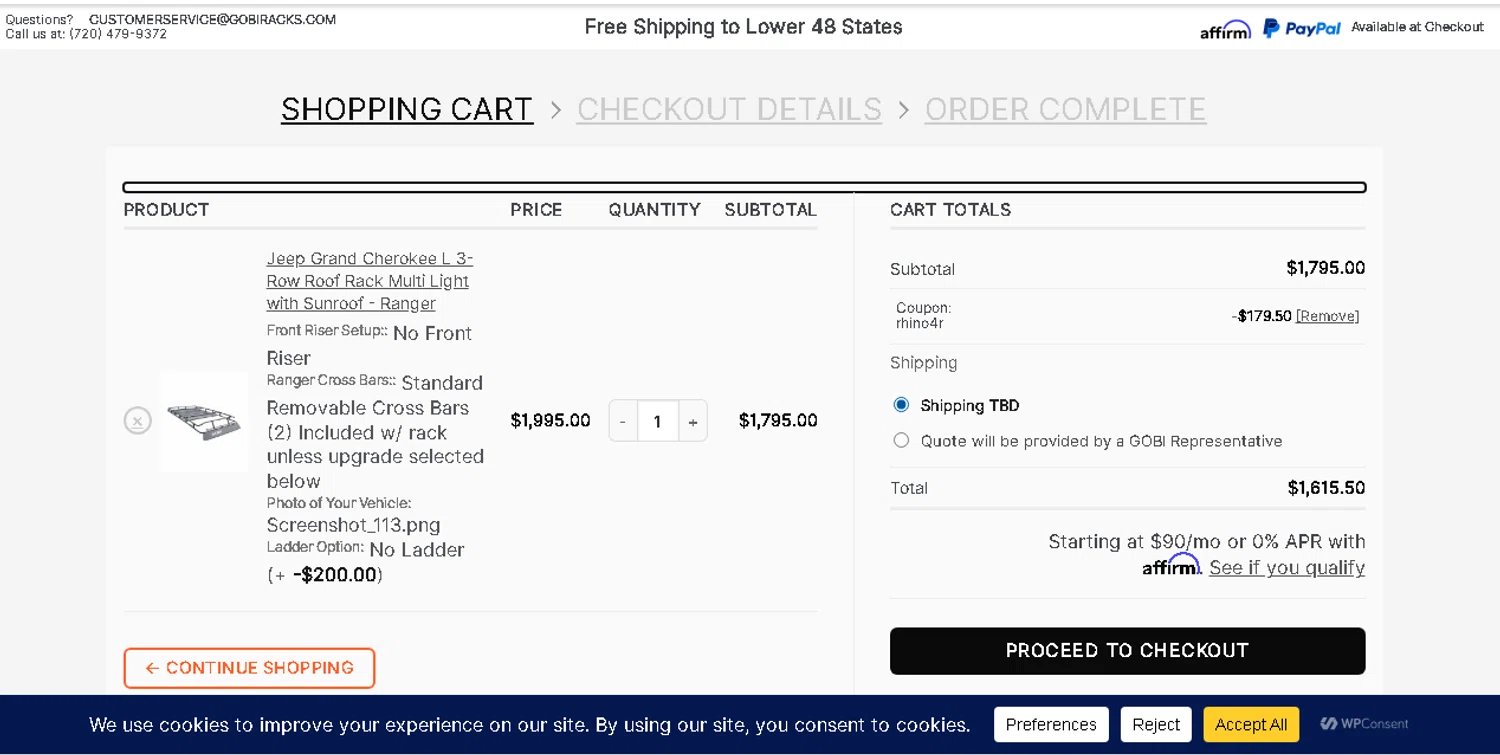This screenshot has height=755, width=1500.
Task: Accept All cookies
Action: pos(1251,724)
